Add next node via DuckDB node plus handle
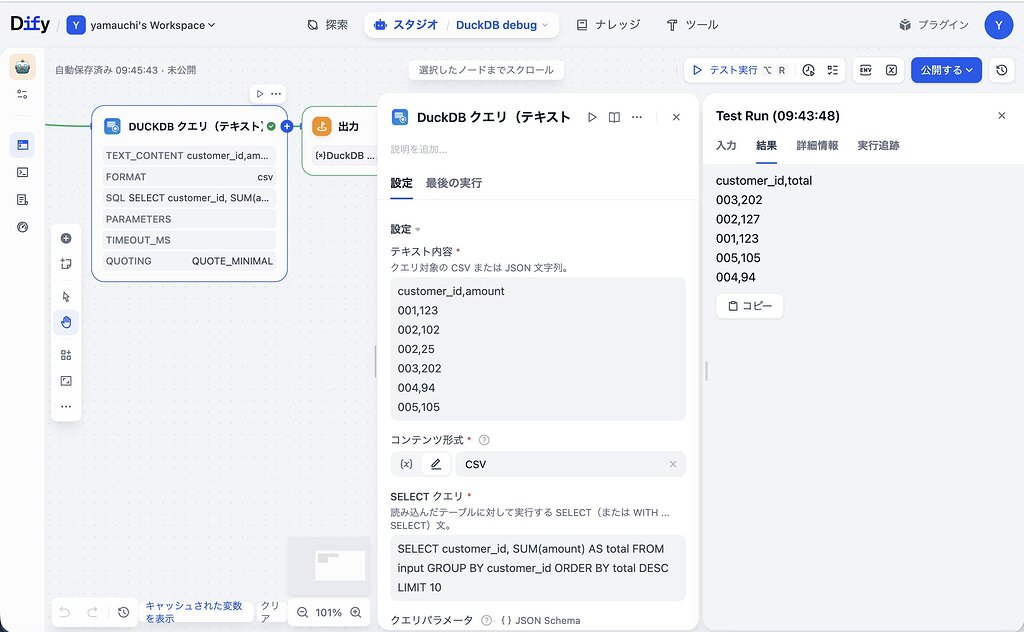 pos(287,126)
